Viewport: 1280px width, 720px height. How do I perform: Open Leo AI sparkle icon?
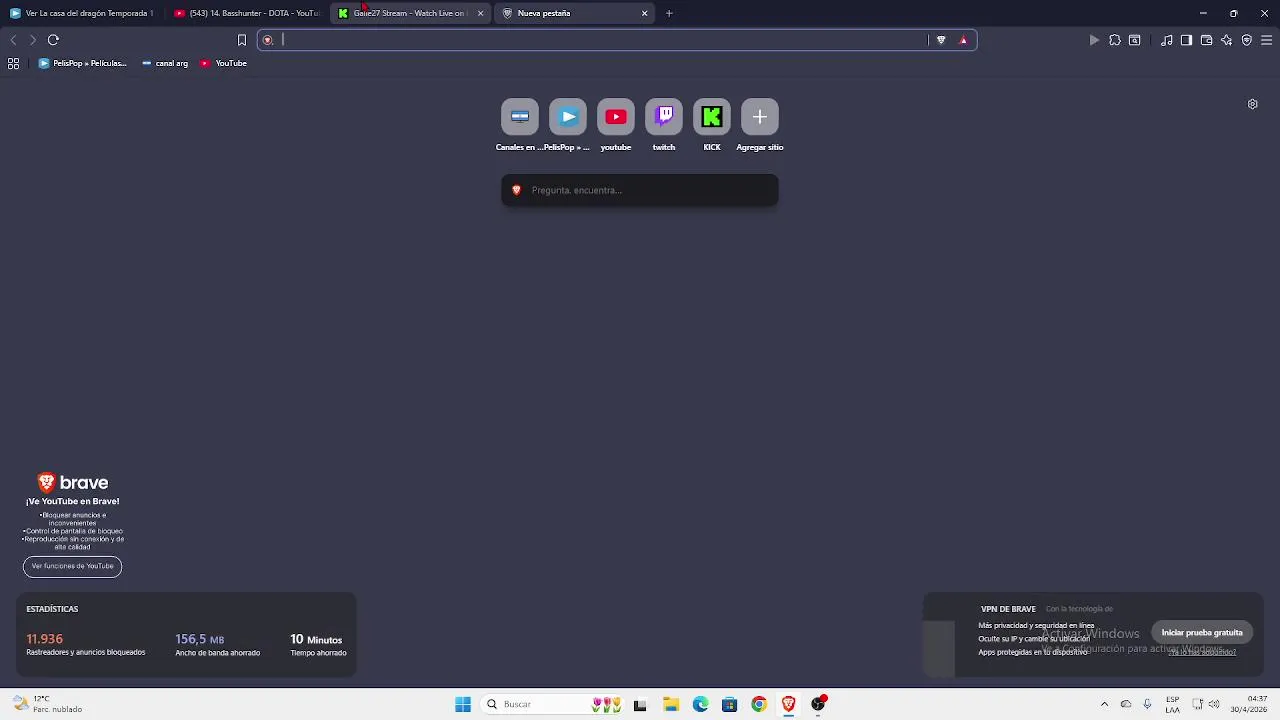click(1226, 40)
